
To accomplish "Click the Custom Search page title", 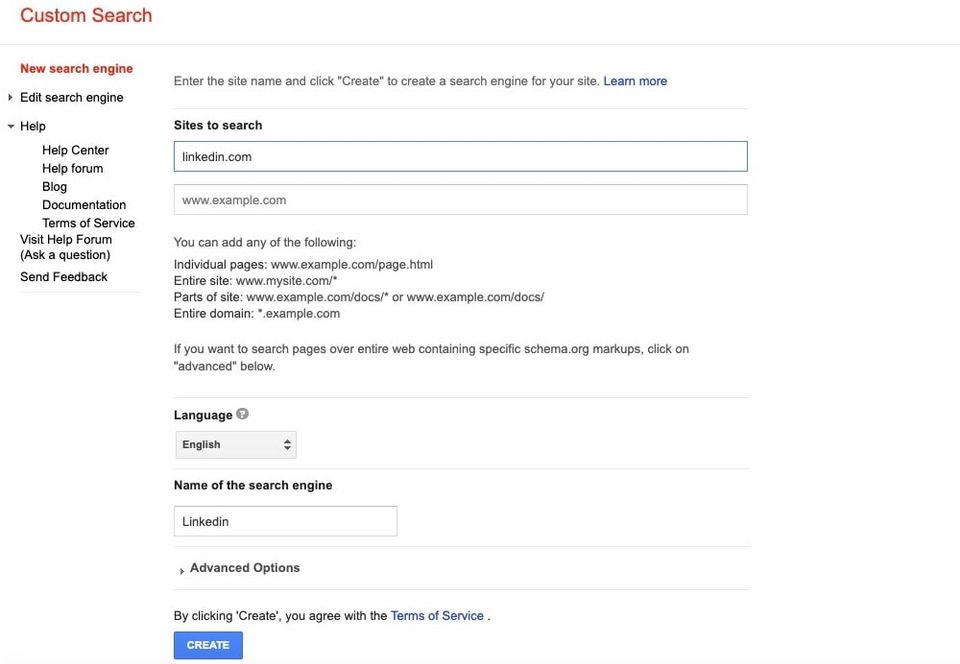I will (x=86, y=15).
